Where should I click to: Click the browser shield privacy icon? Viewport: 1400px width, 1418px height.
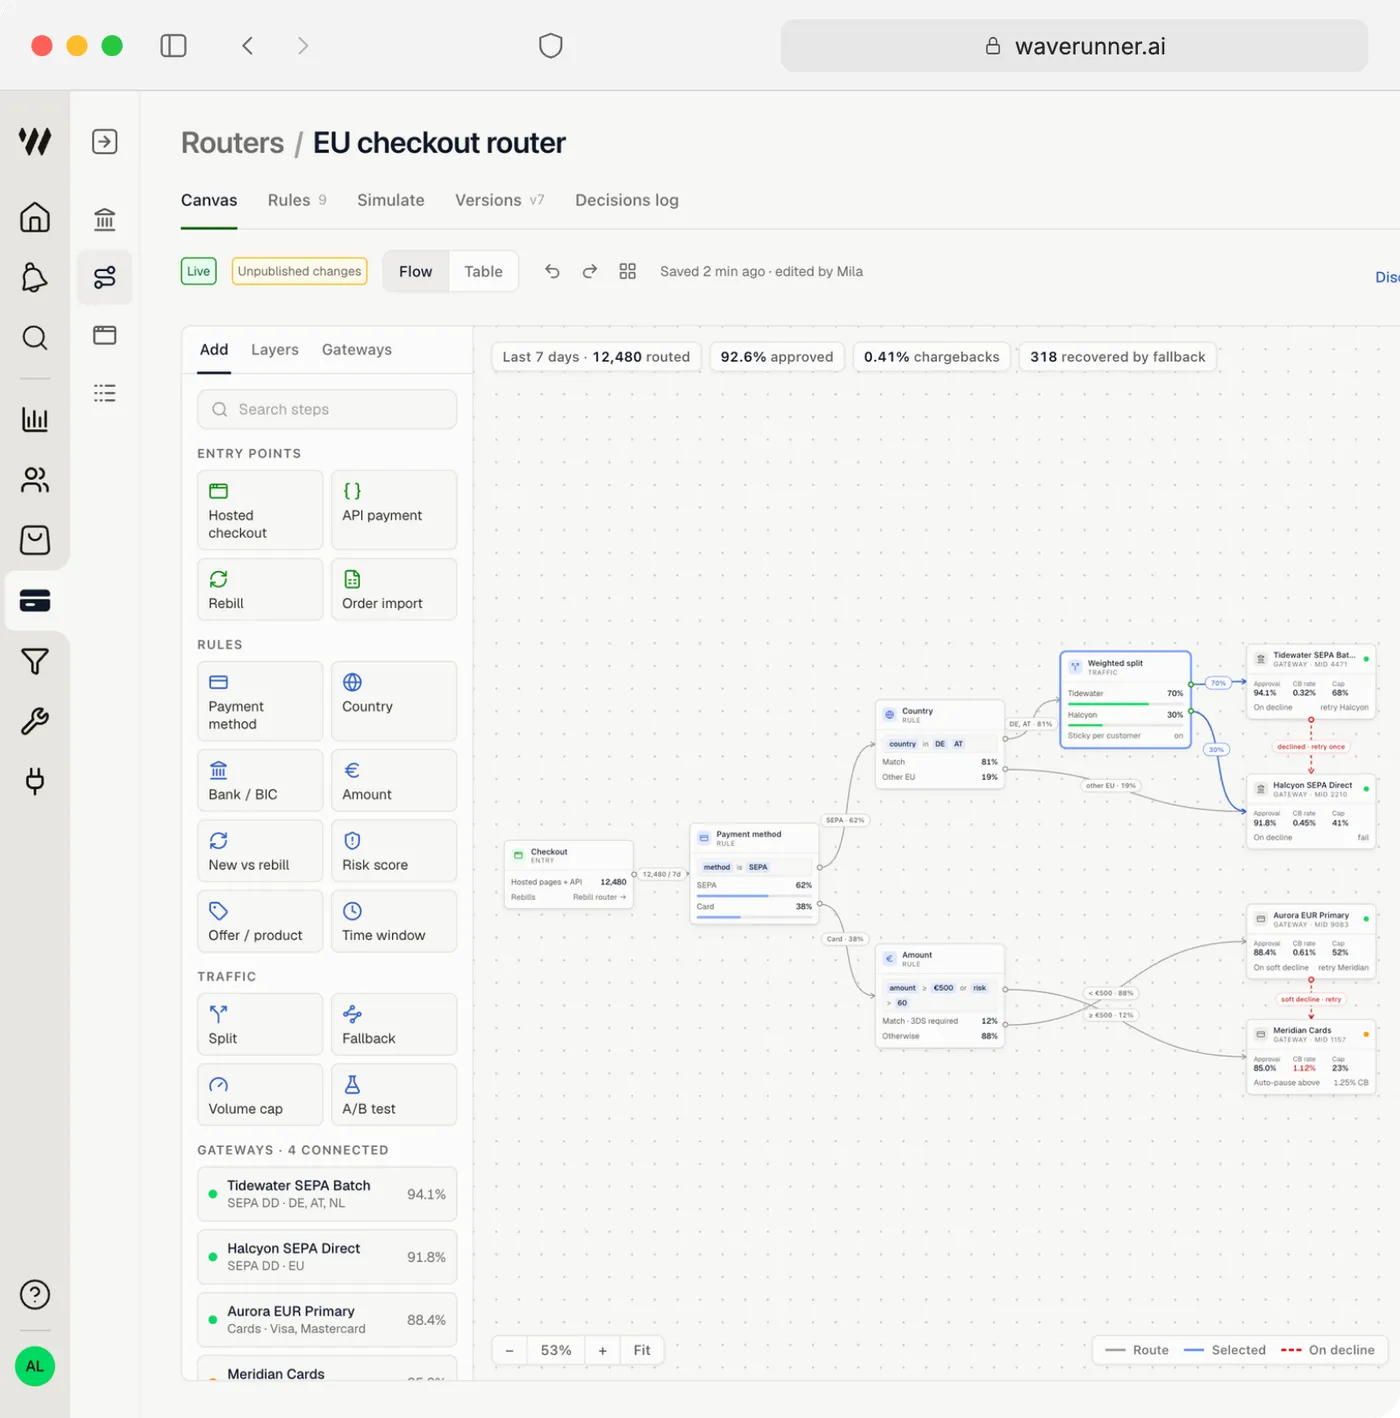point(551,46)
